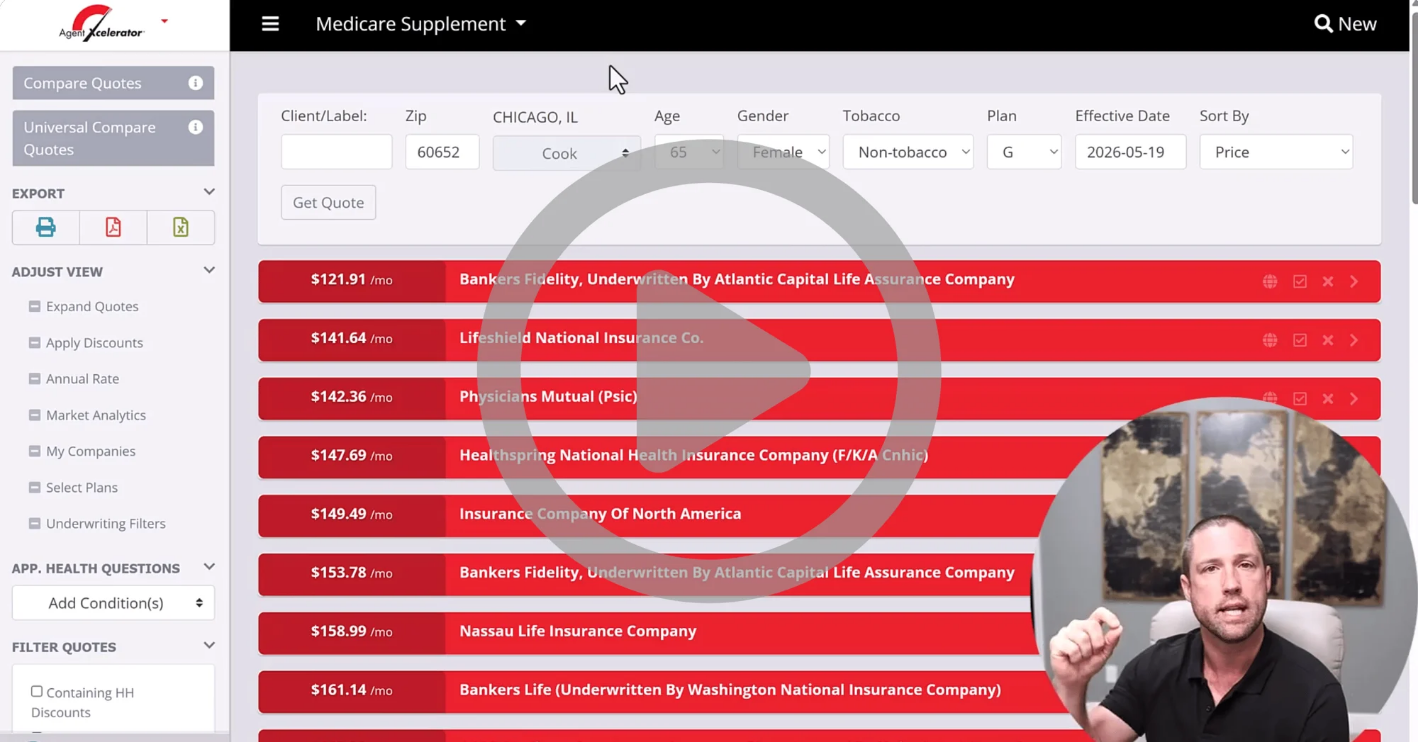This screenshot has width=1418, height=742.
Task: Open the Age dropdown
Action: pyautogui.click(x=689, y=152)
